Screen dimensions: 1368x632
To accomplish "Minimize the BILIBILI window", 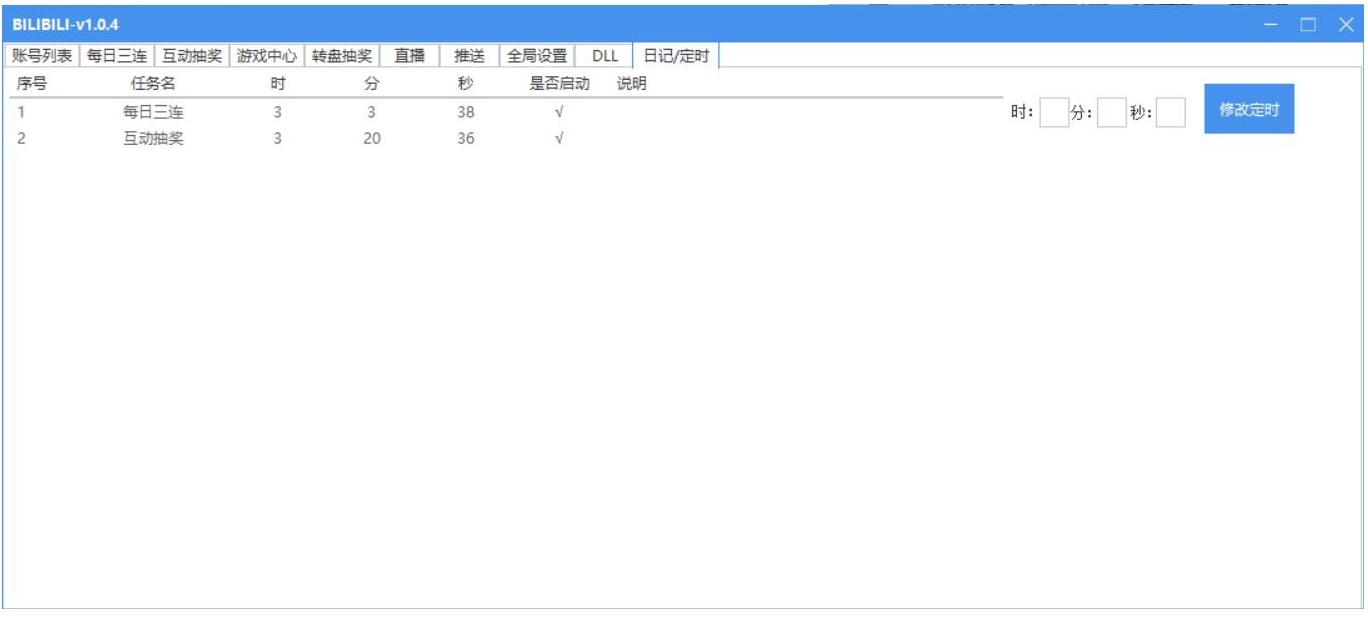I will (x=1271, y=24).
